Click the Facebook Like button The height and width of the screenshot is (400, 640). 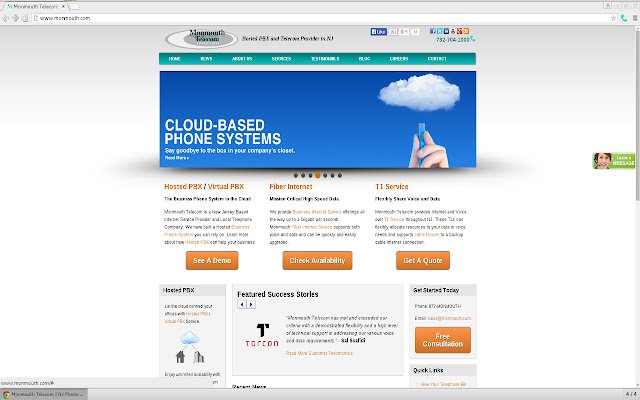click(378, 31)
